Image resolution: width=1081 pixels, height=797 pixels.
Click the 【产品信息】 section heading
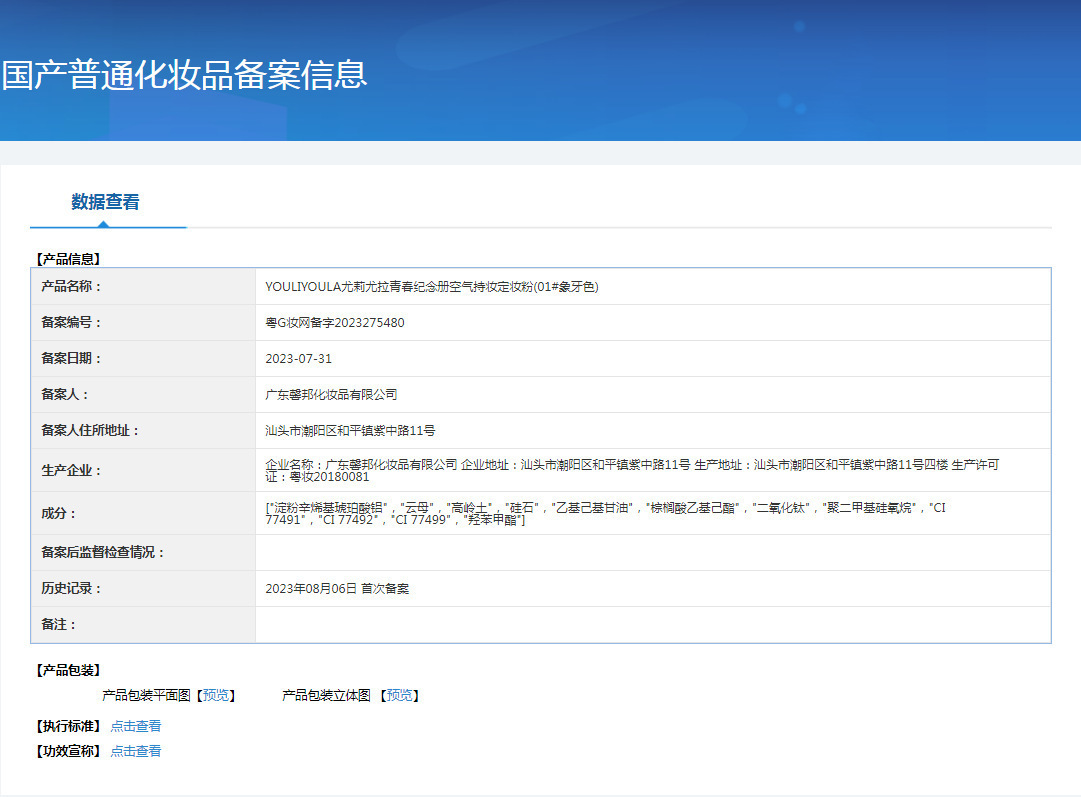[x=68, y=259]
